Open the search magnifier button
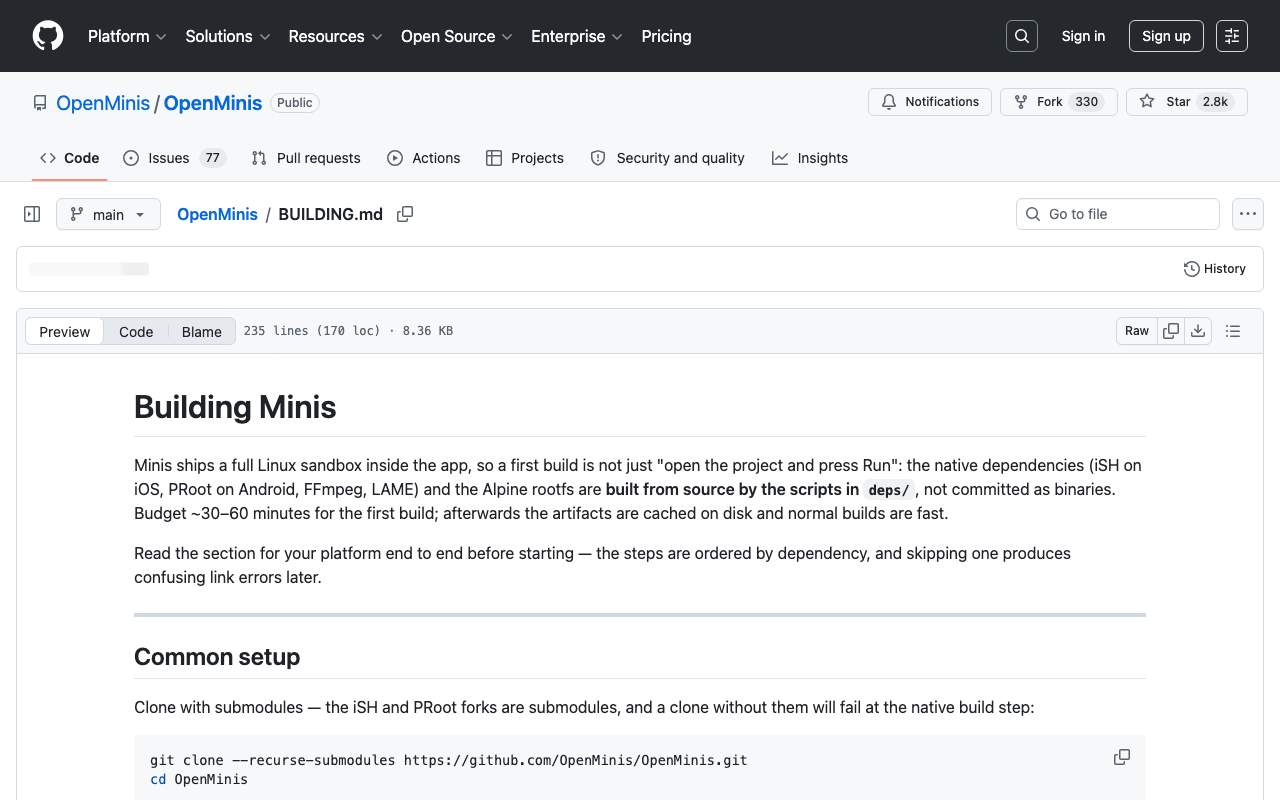The image size is (1280, 800). 1022,36
